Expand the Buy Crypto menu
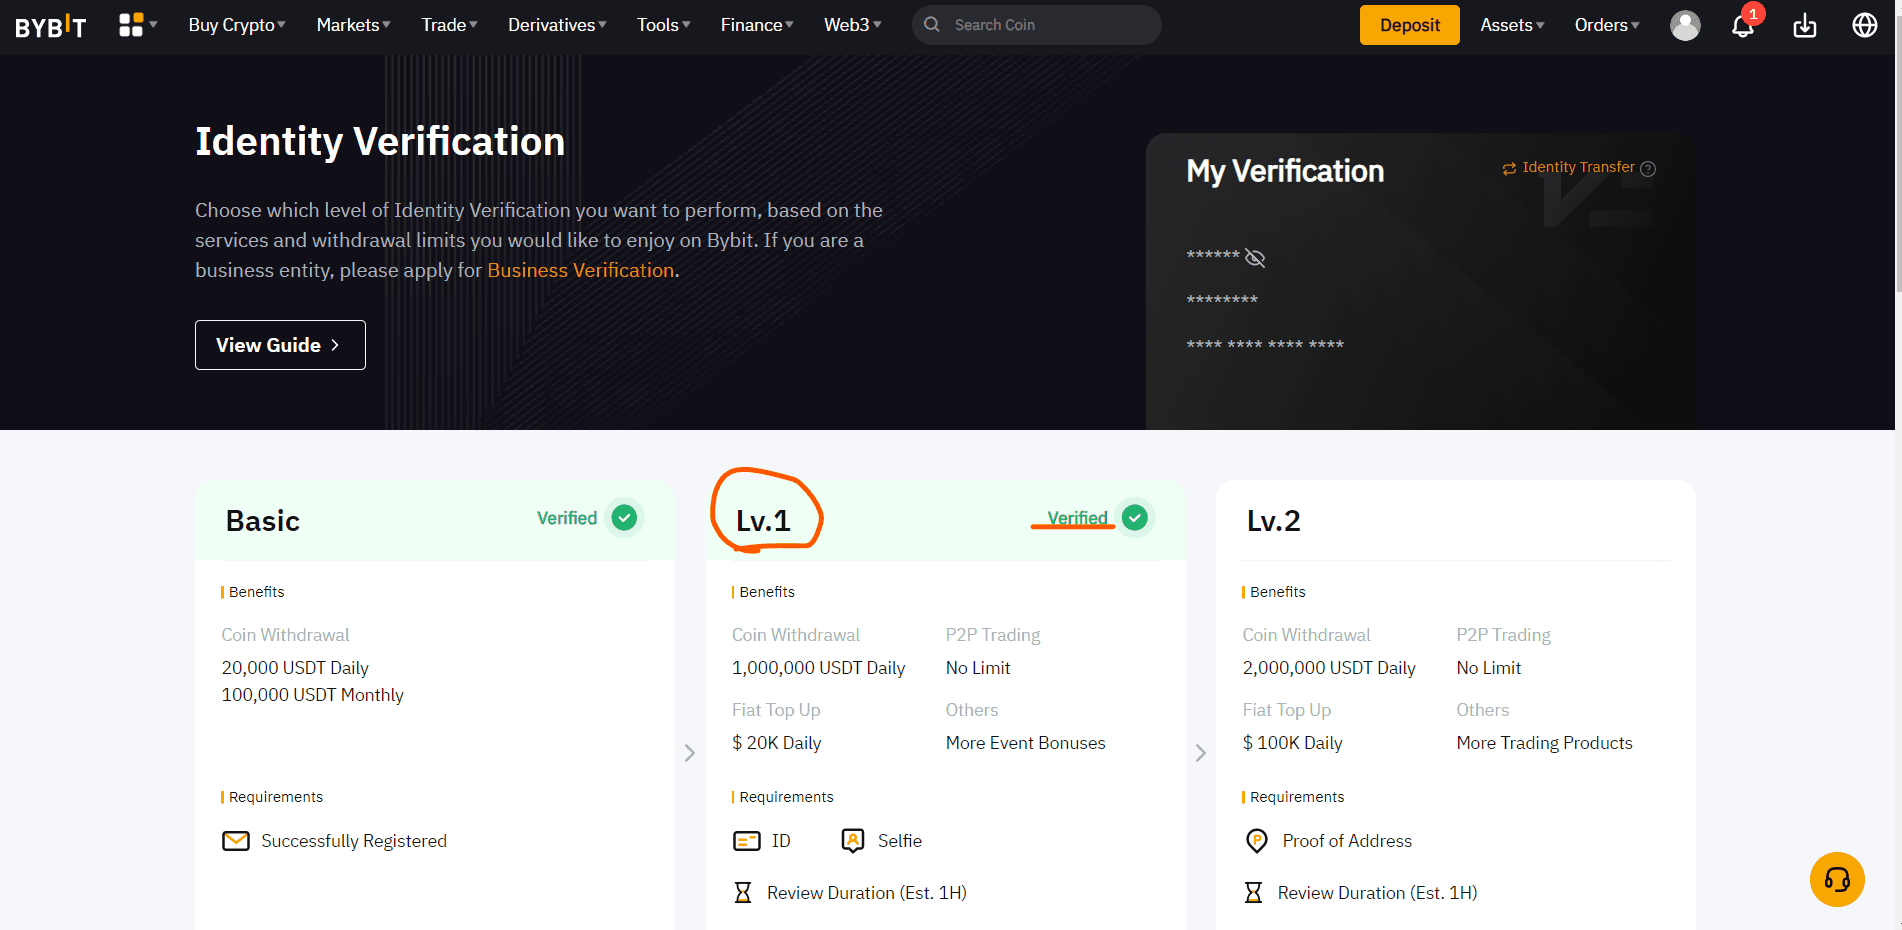Screen dimensions: 1902x930 tap(237, 25)
